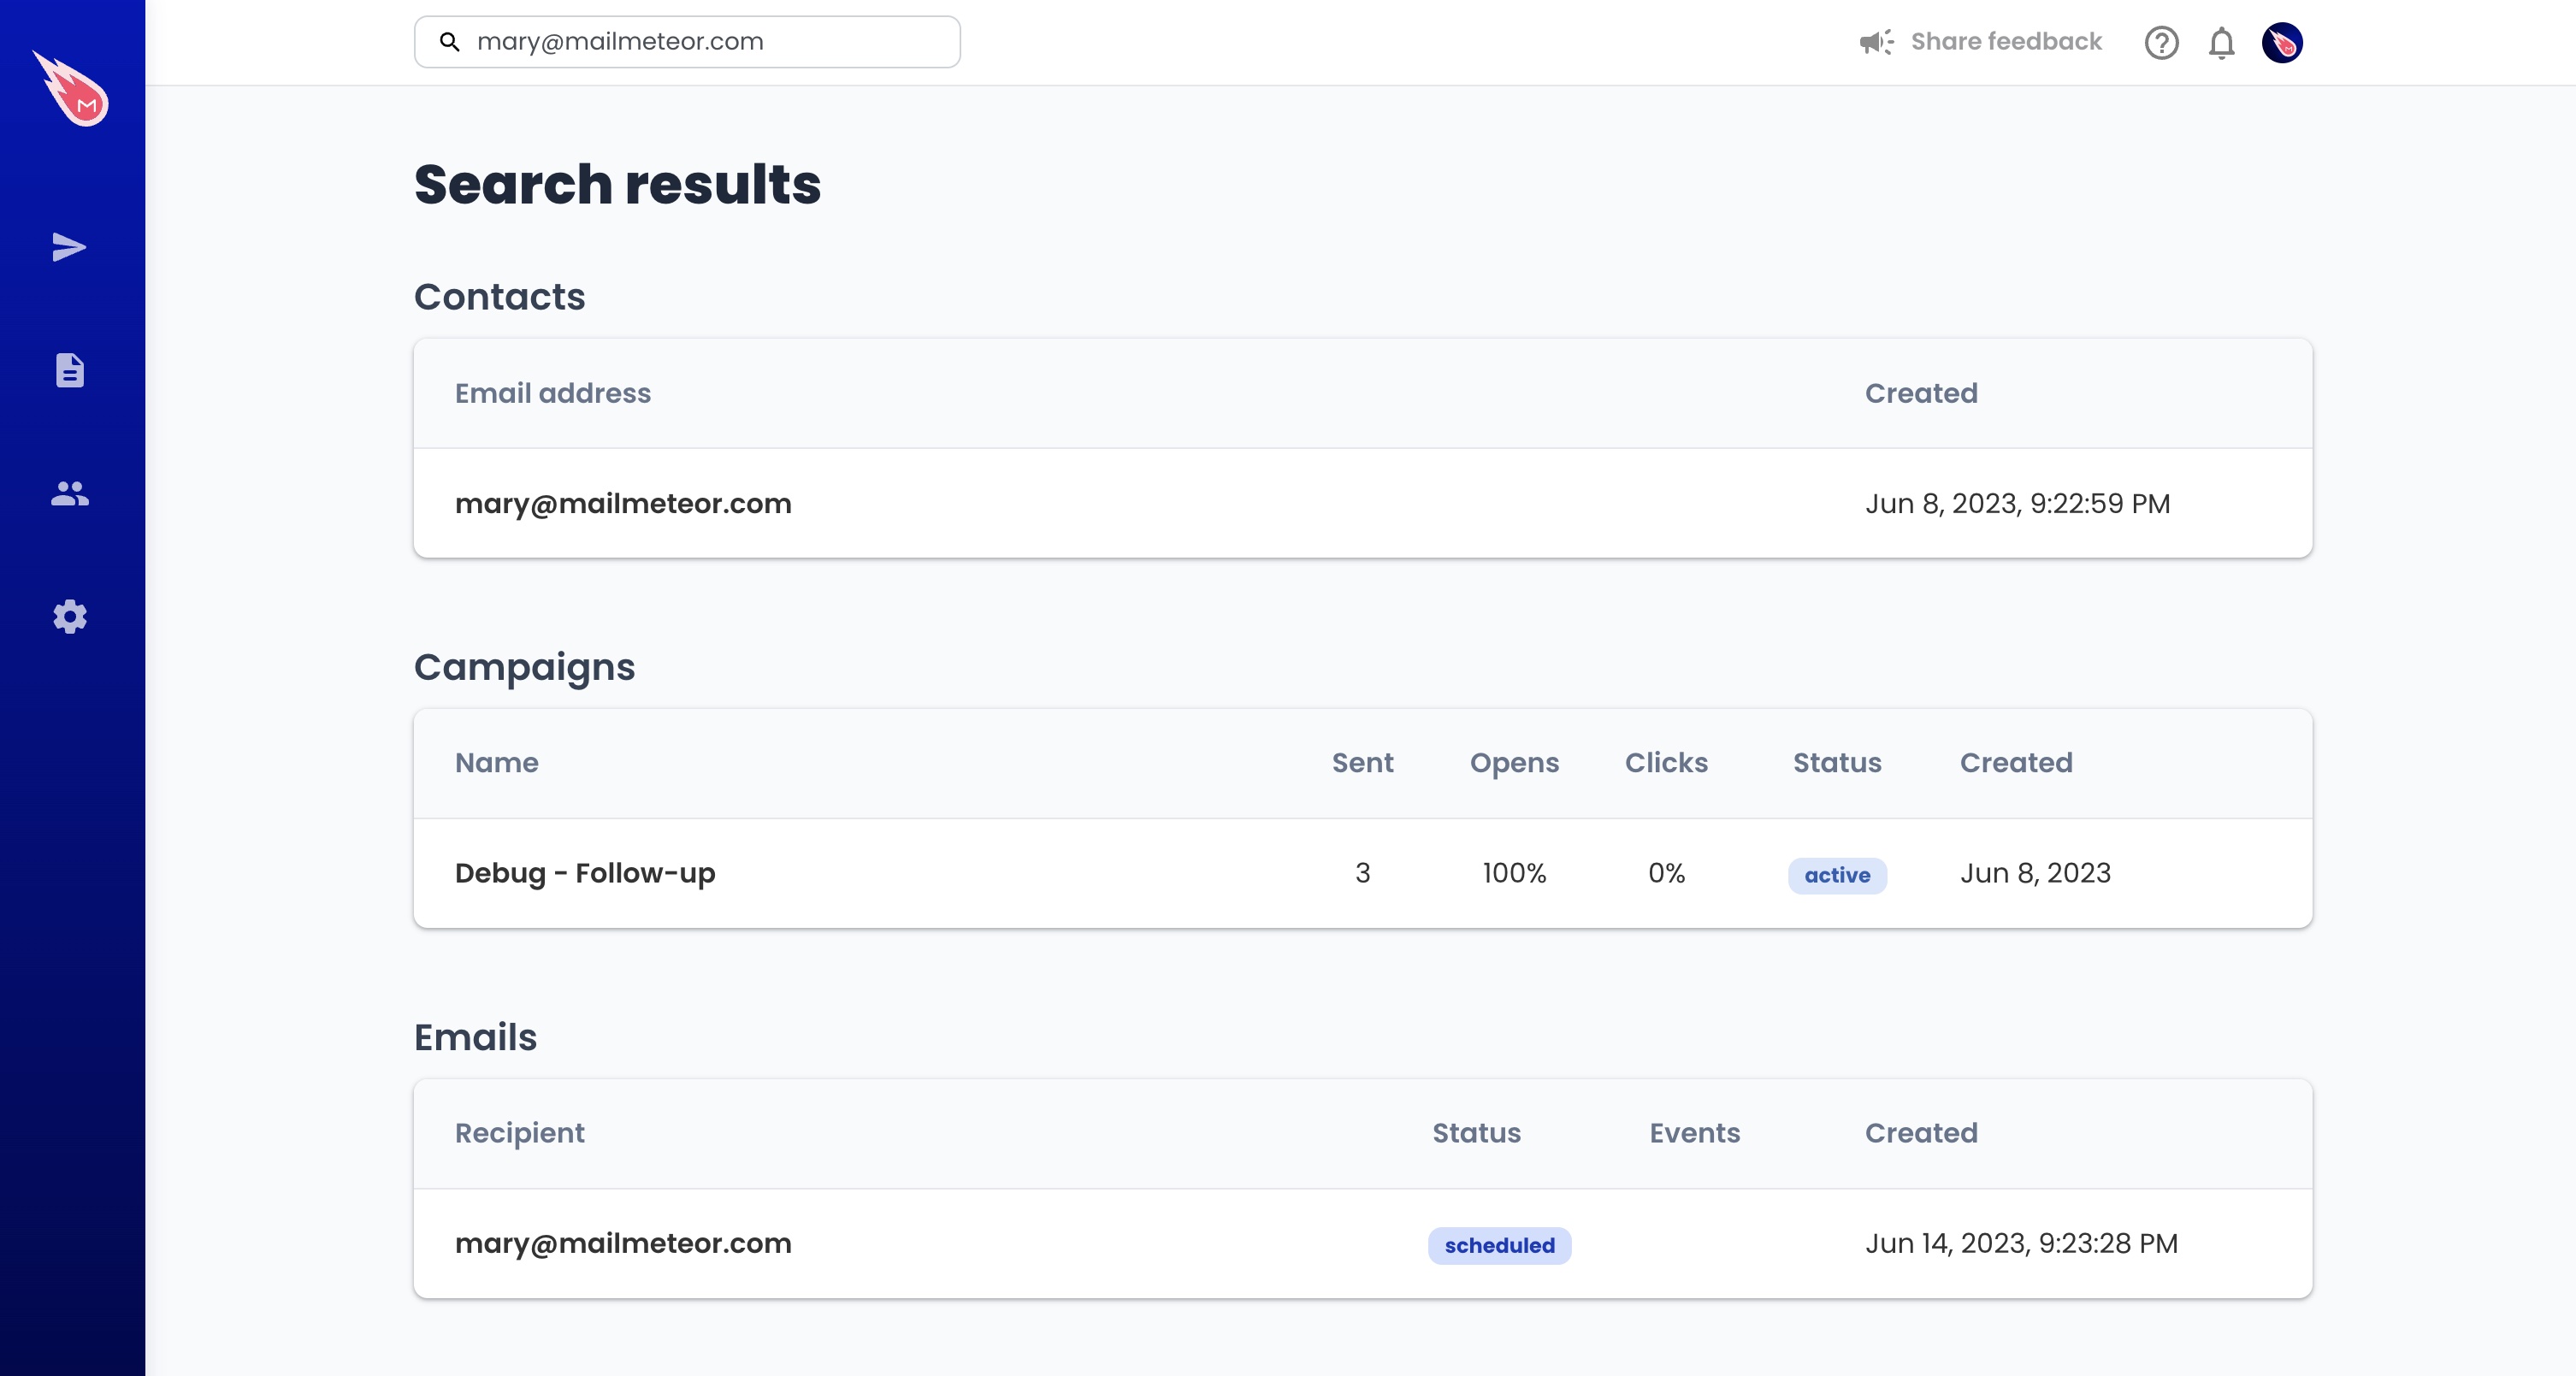Focus the search field containing mary@mailmeteor.com

[687, 42]
